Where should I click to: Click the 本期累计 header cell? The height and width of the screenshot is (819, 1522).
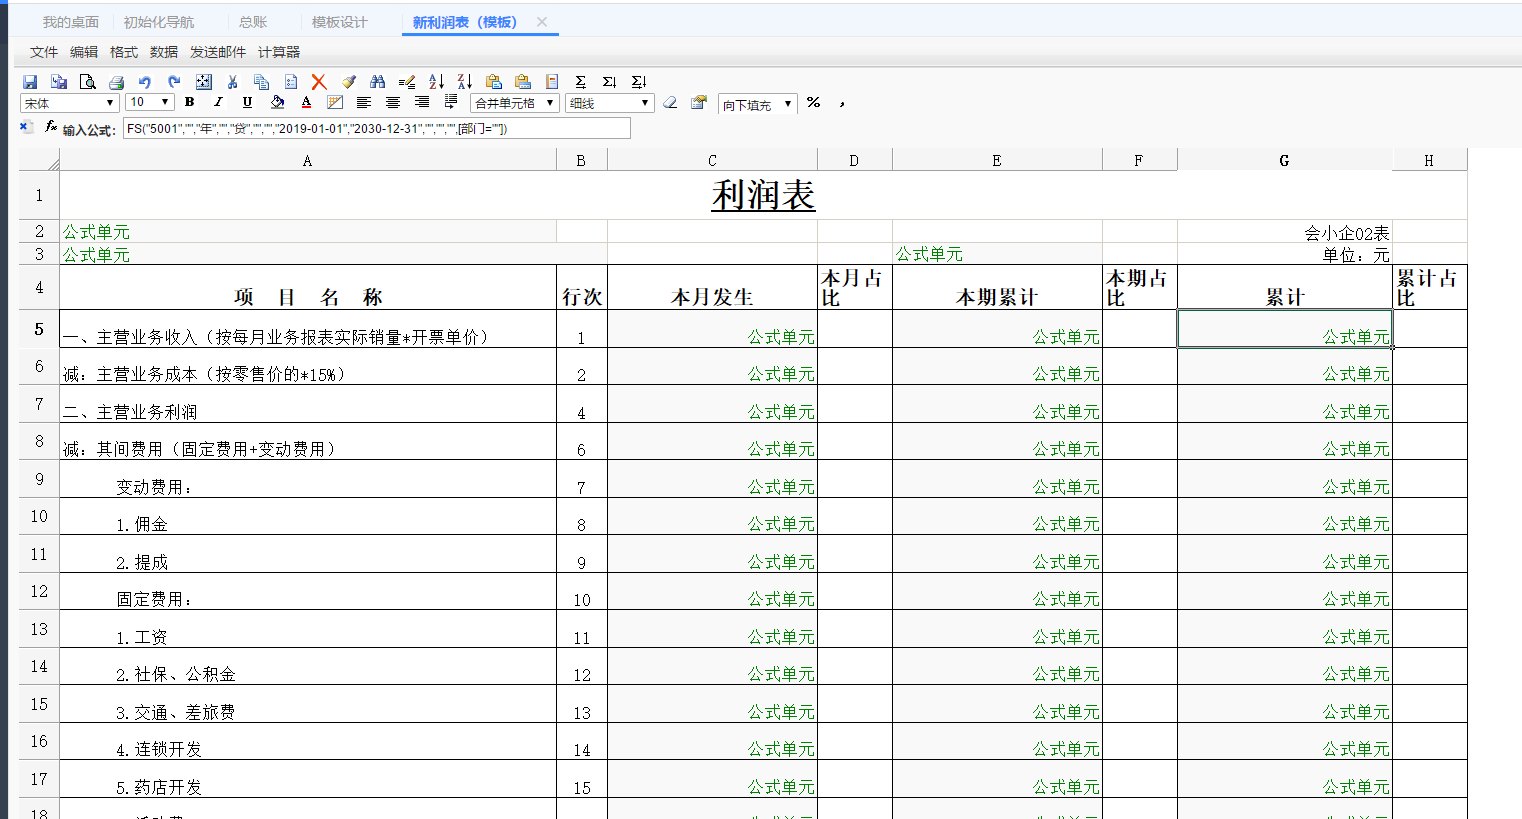pyautogui.click(x=997, y=287)
